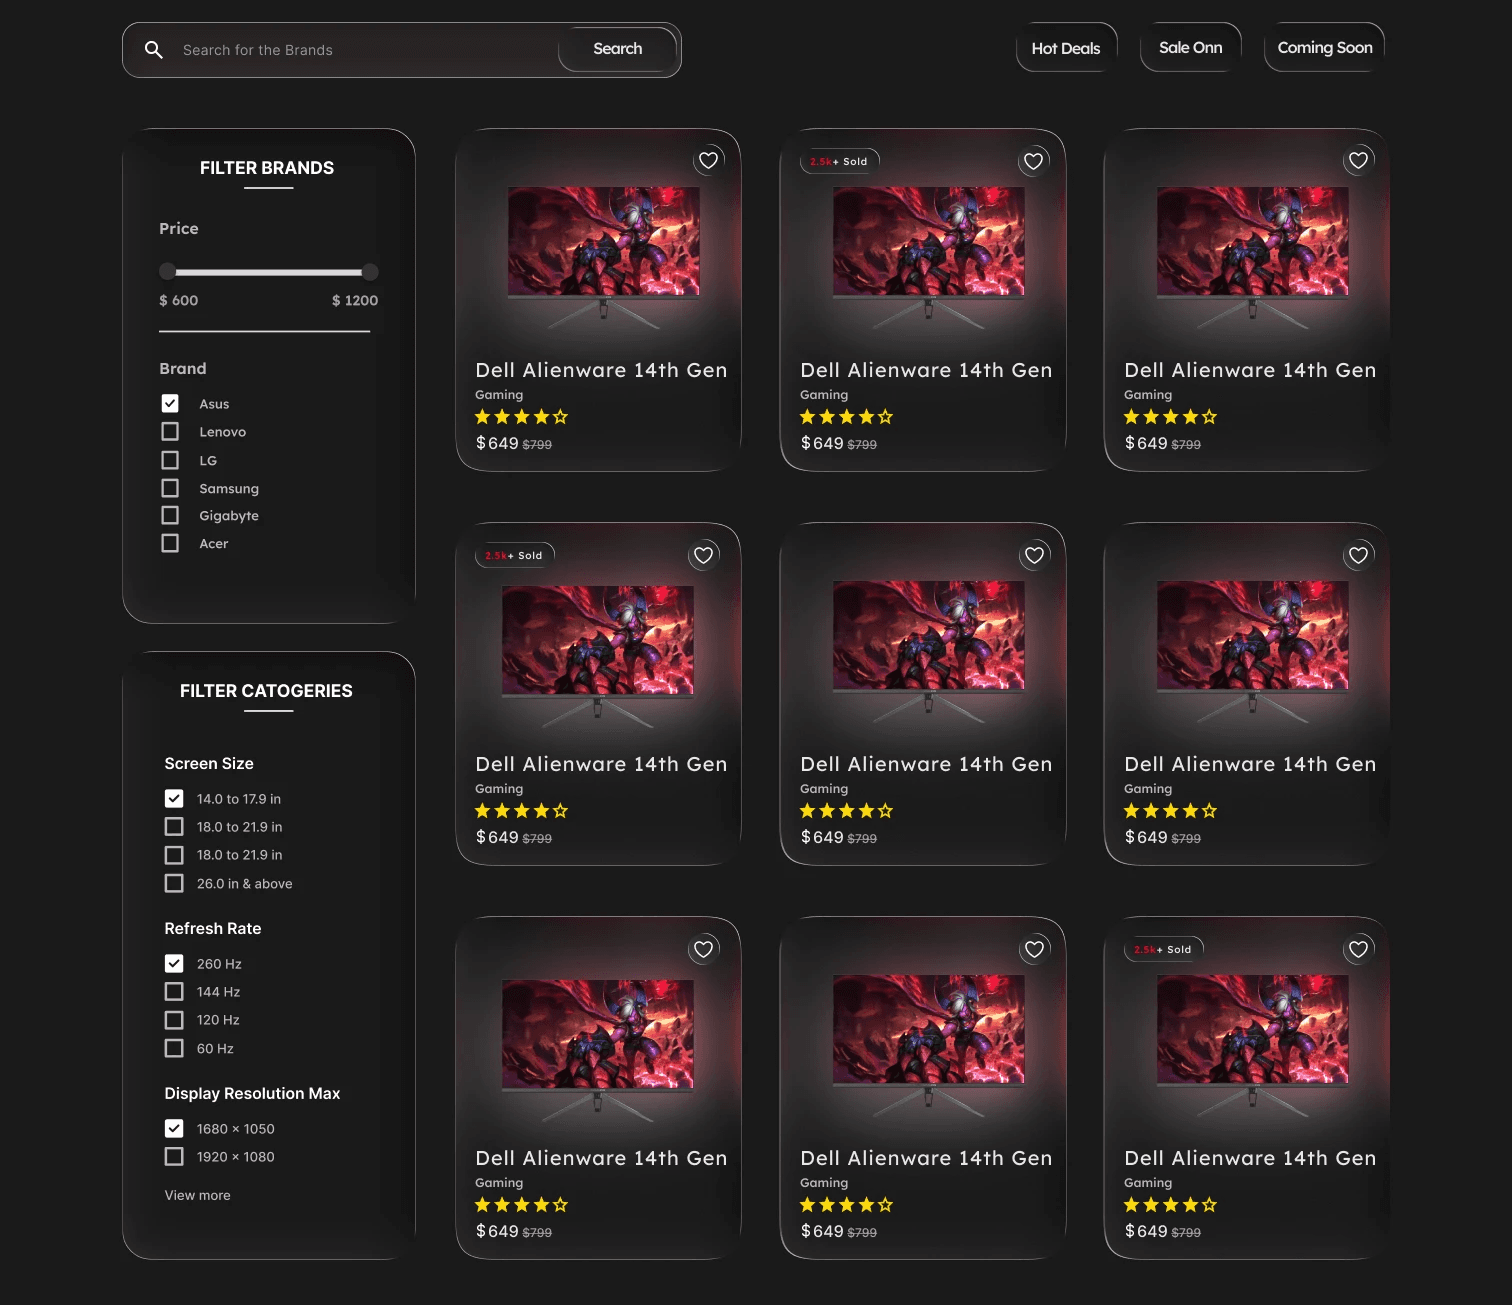Uncheck the 14.0 to 17.9 in screen size
This screenshot has width=1512, height=1305.
tap(174, 798)
